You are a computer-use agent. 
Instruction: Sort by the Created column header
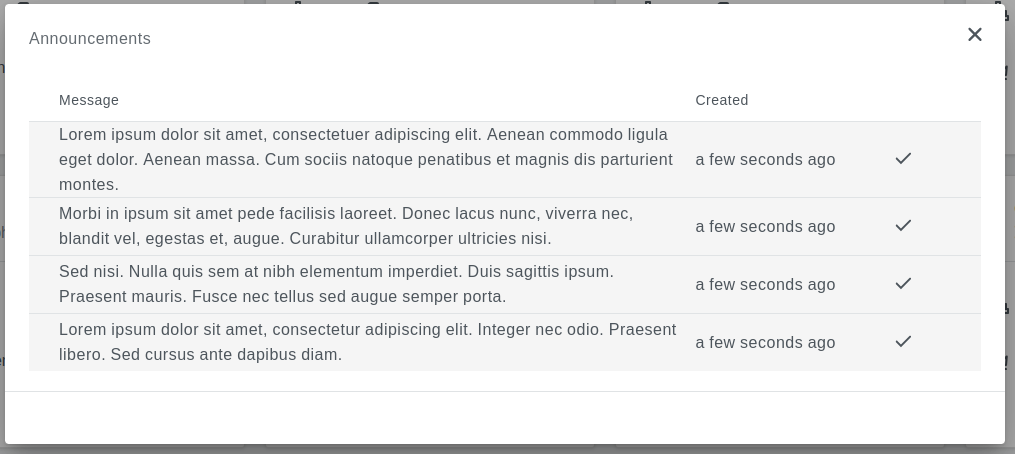pos(722,100)
